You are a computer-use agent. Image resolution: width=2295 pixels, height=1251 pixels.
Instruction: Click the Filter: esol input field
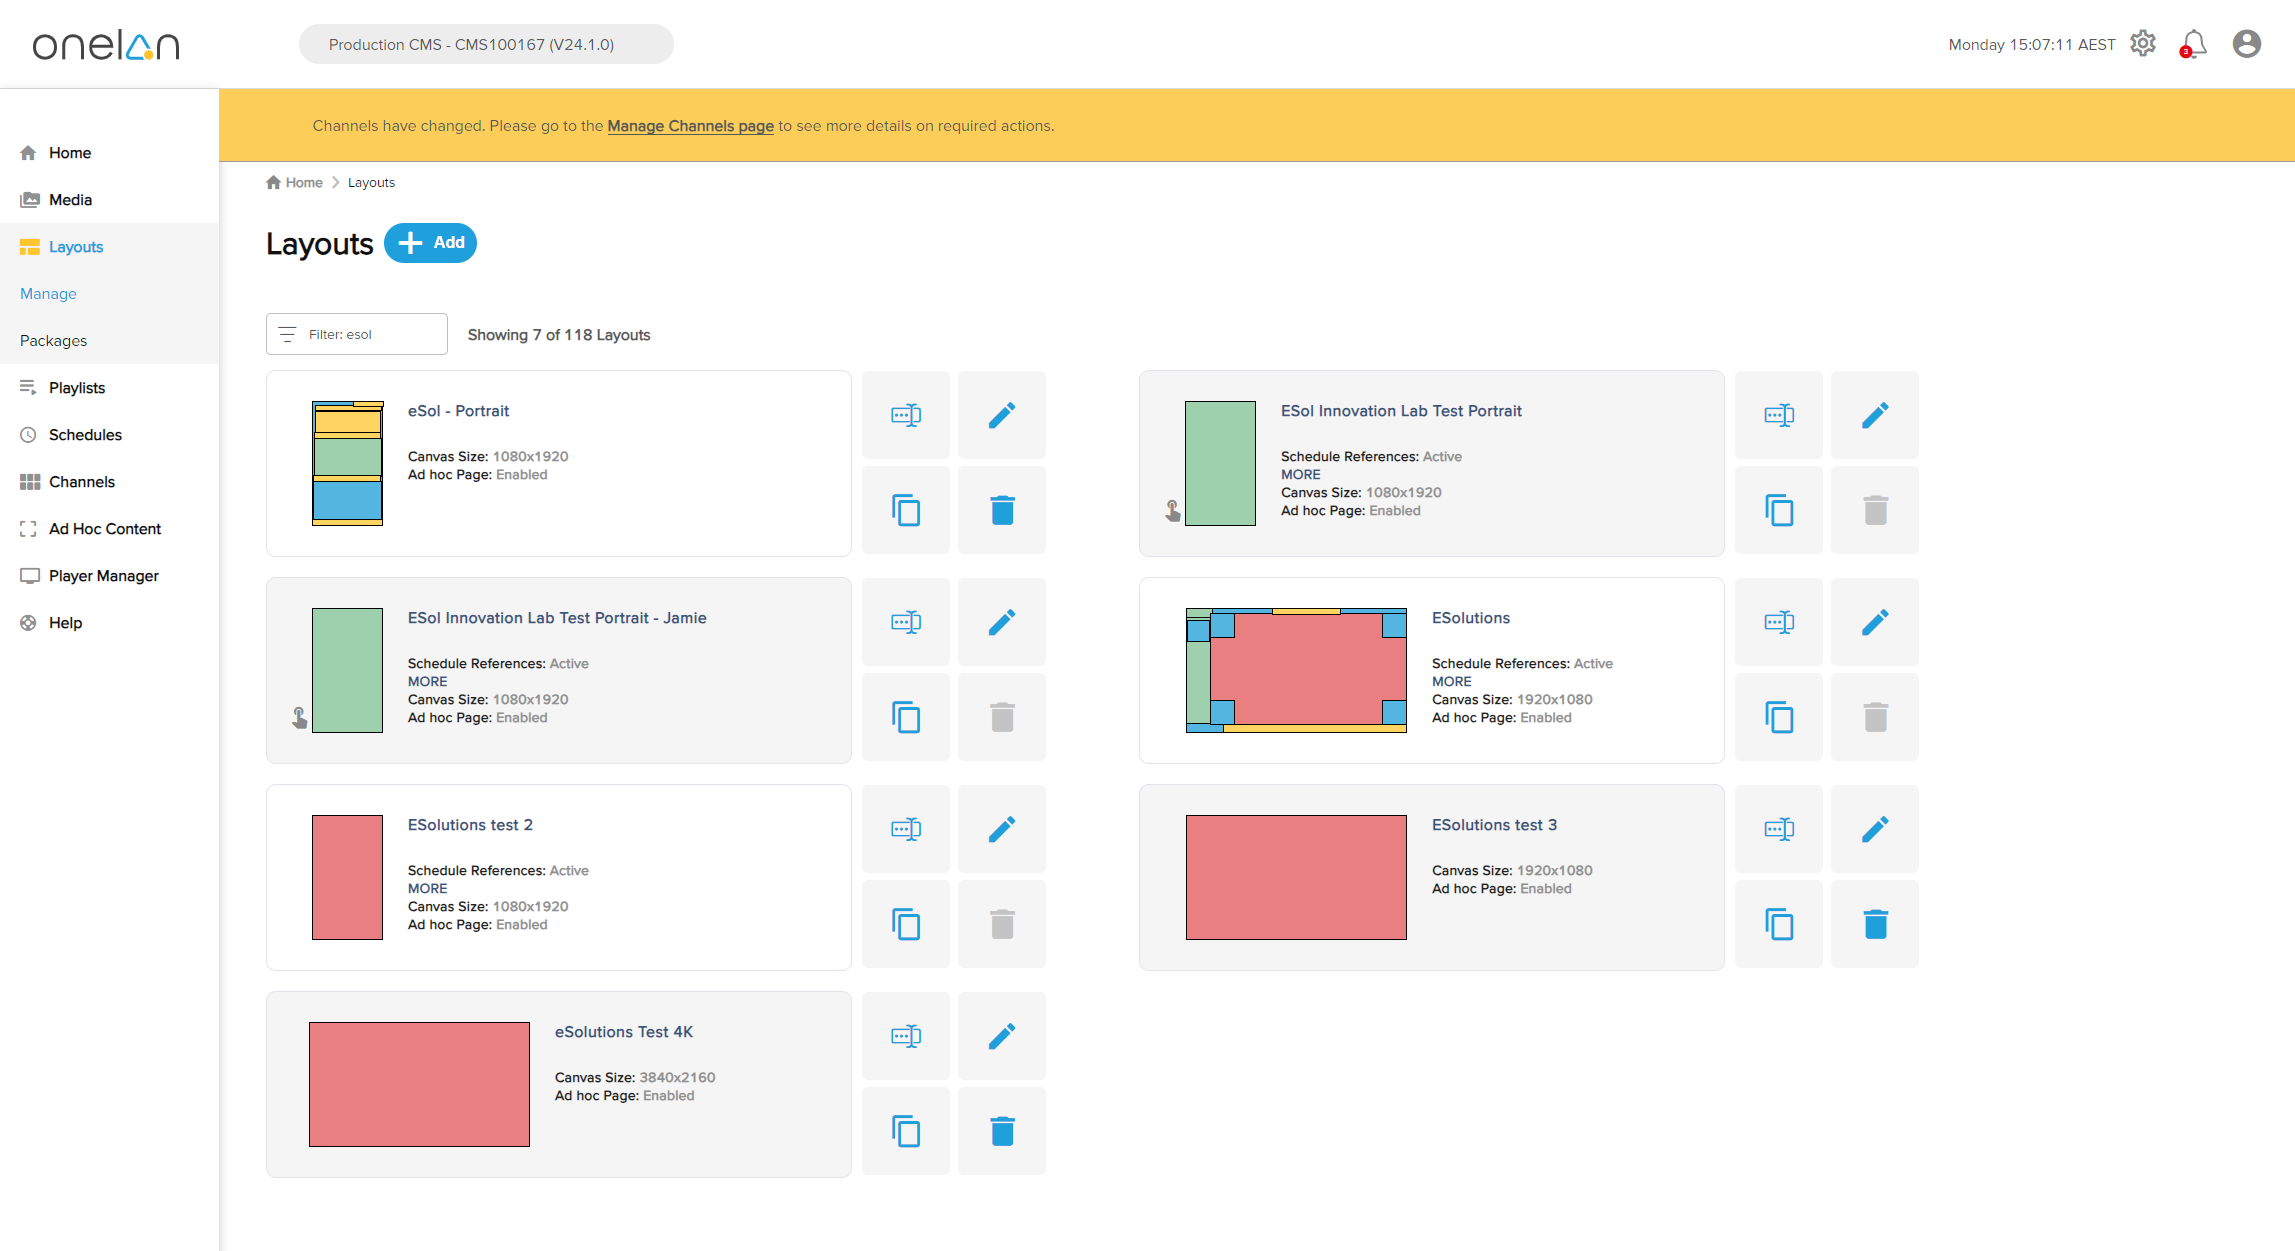coord(357,334)
